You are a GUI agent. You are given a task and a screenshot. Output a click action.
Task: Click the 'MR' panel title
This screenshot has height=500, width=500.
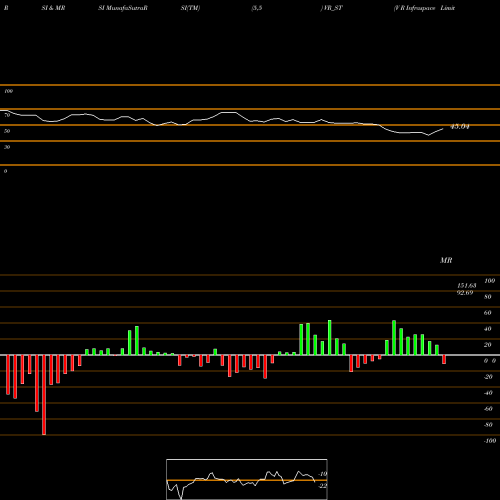(446, 260)
